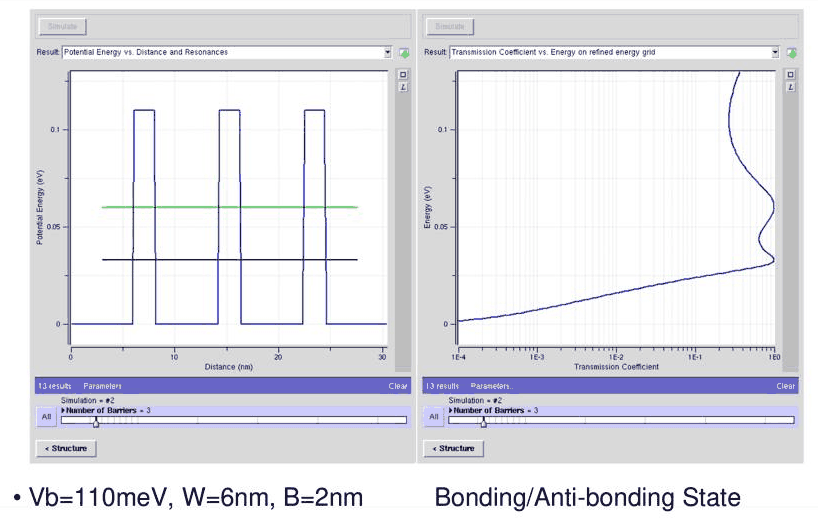
Task: Click Simulate button in left potential energy panel
Action: point(63,26)
